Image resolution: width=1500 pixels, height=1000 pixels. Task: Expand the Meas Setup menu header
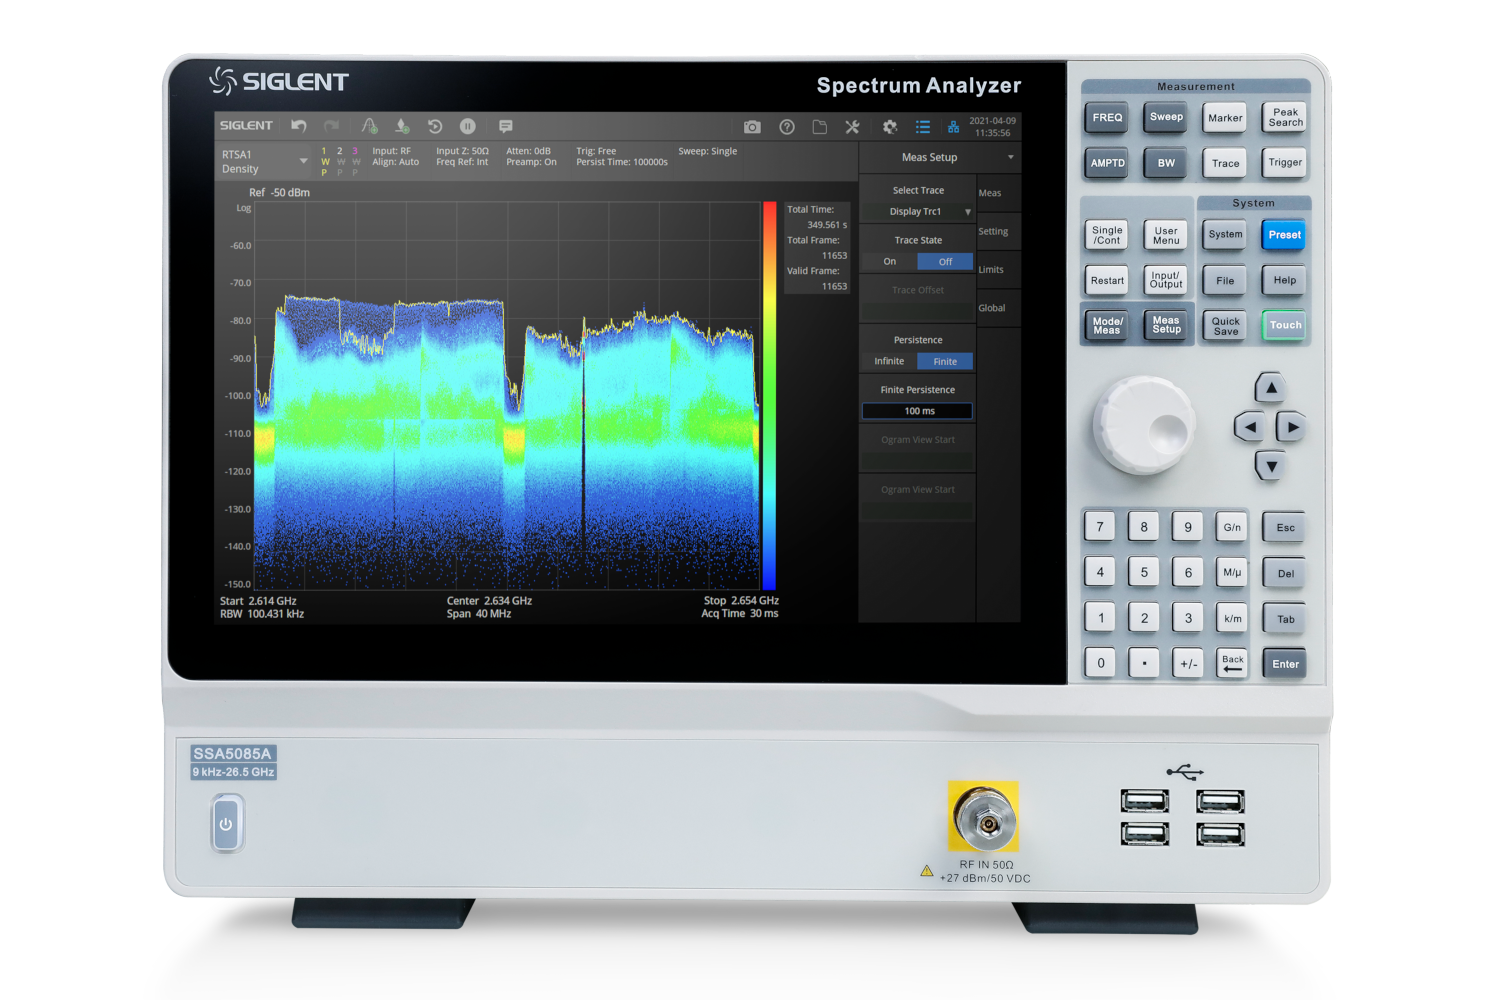(939, 158)
